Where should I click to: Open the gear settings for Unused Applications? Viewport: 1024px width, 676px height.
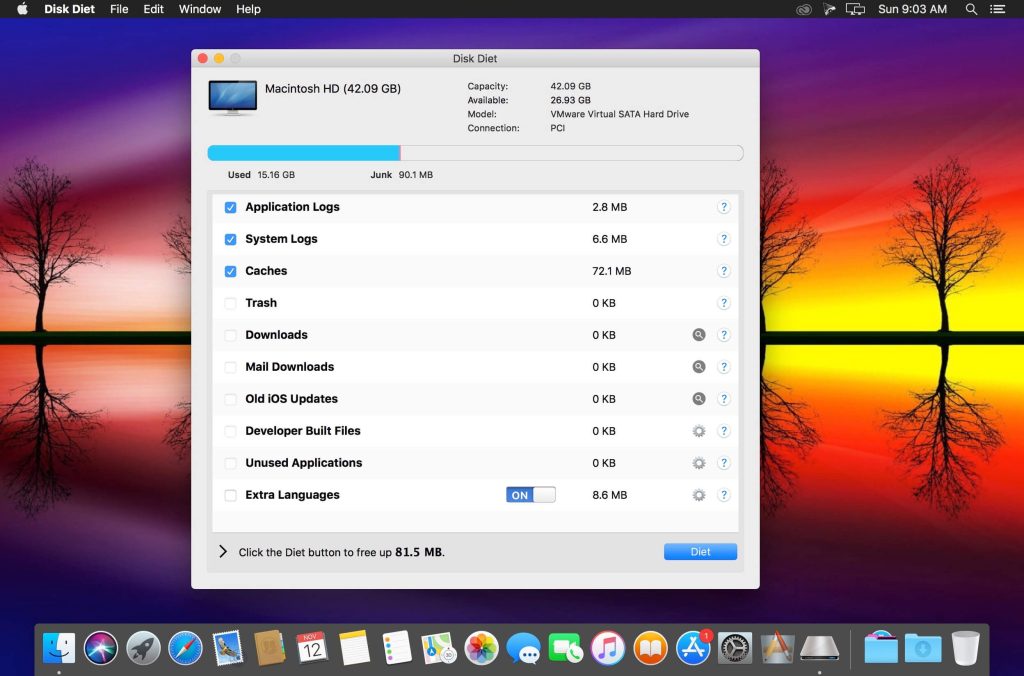coord(699,463)
